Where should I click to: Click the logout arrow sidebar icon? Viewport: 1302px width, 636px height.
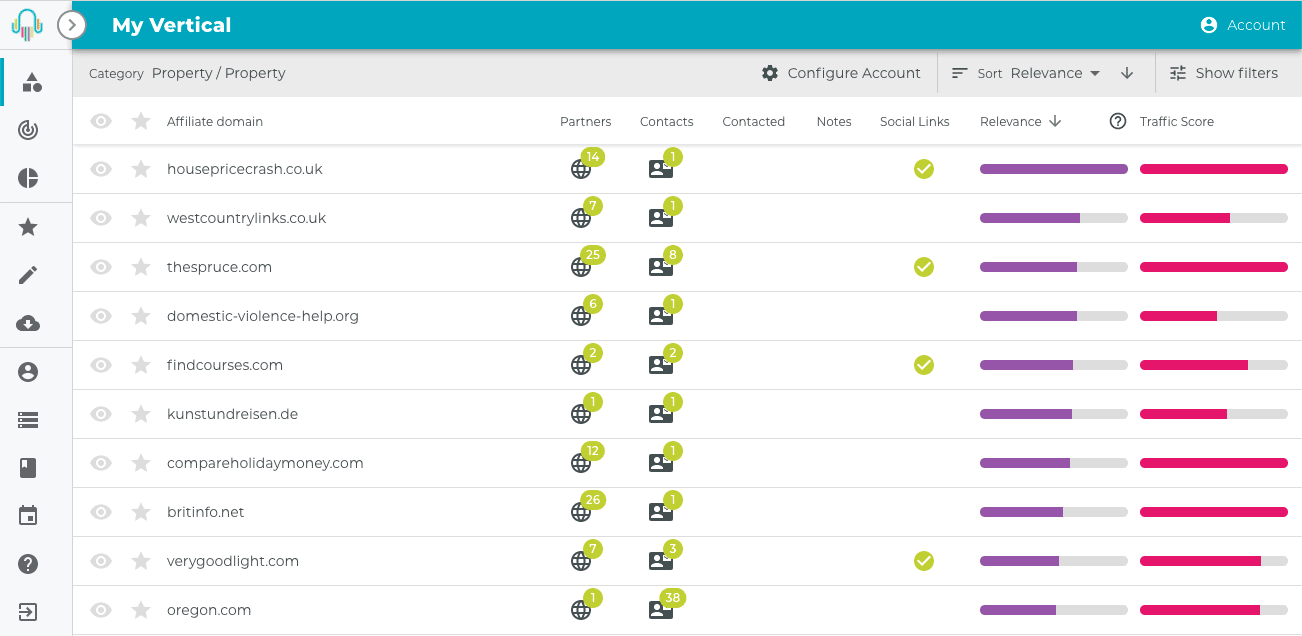[28, 612]
